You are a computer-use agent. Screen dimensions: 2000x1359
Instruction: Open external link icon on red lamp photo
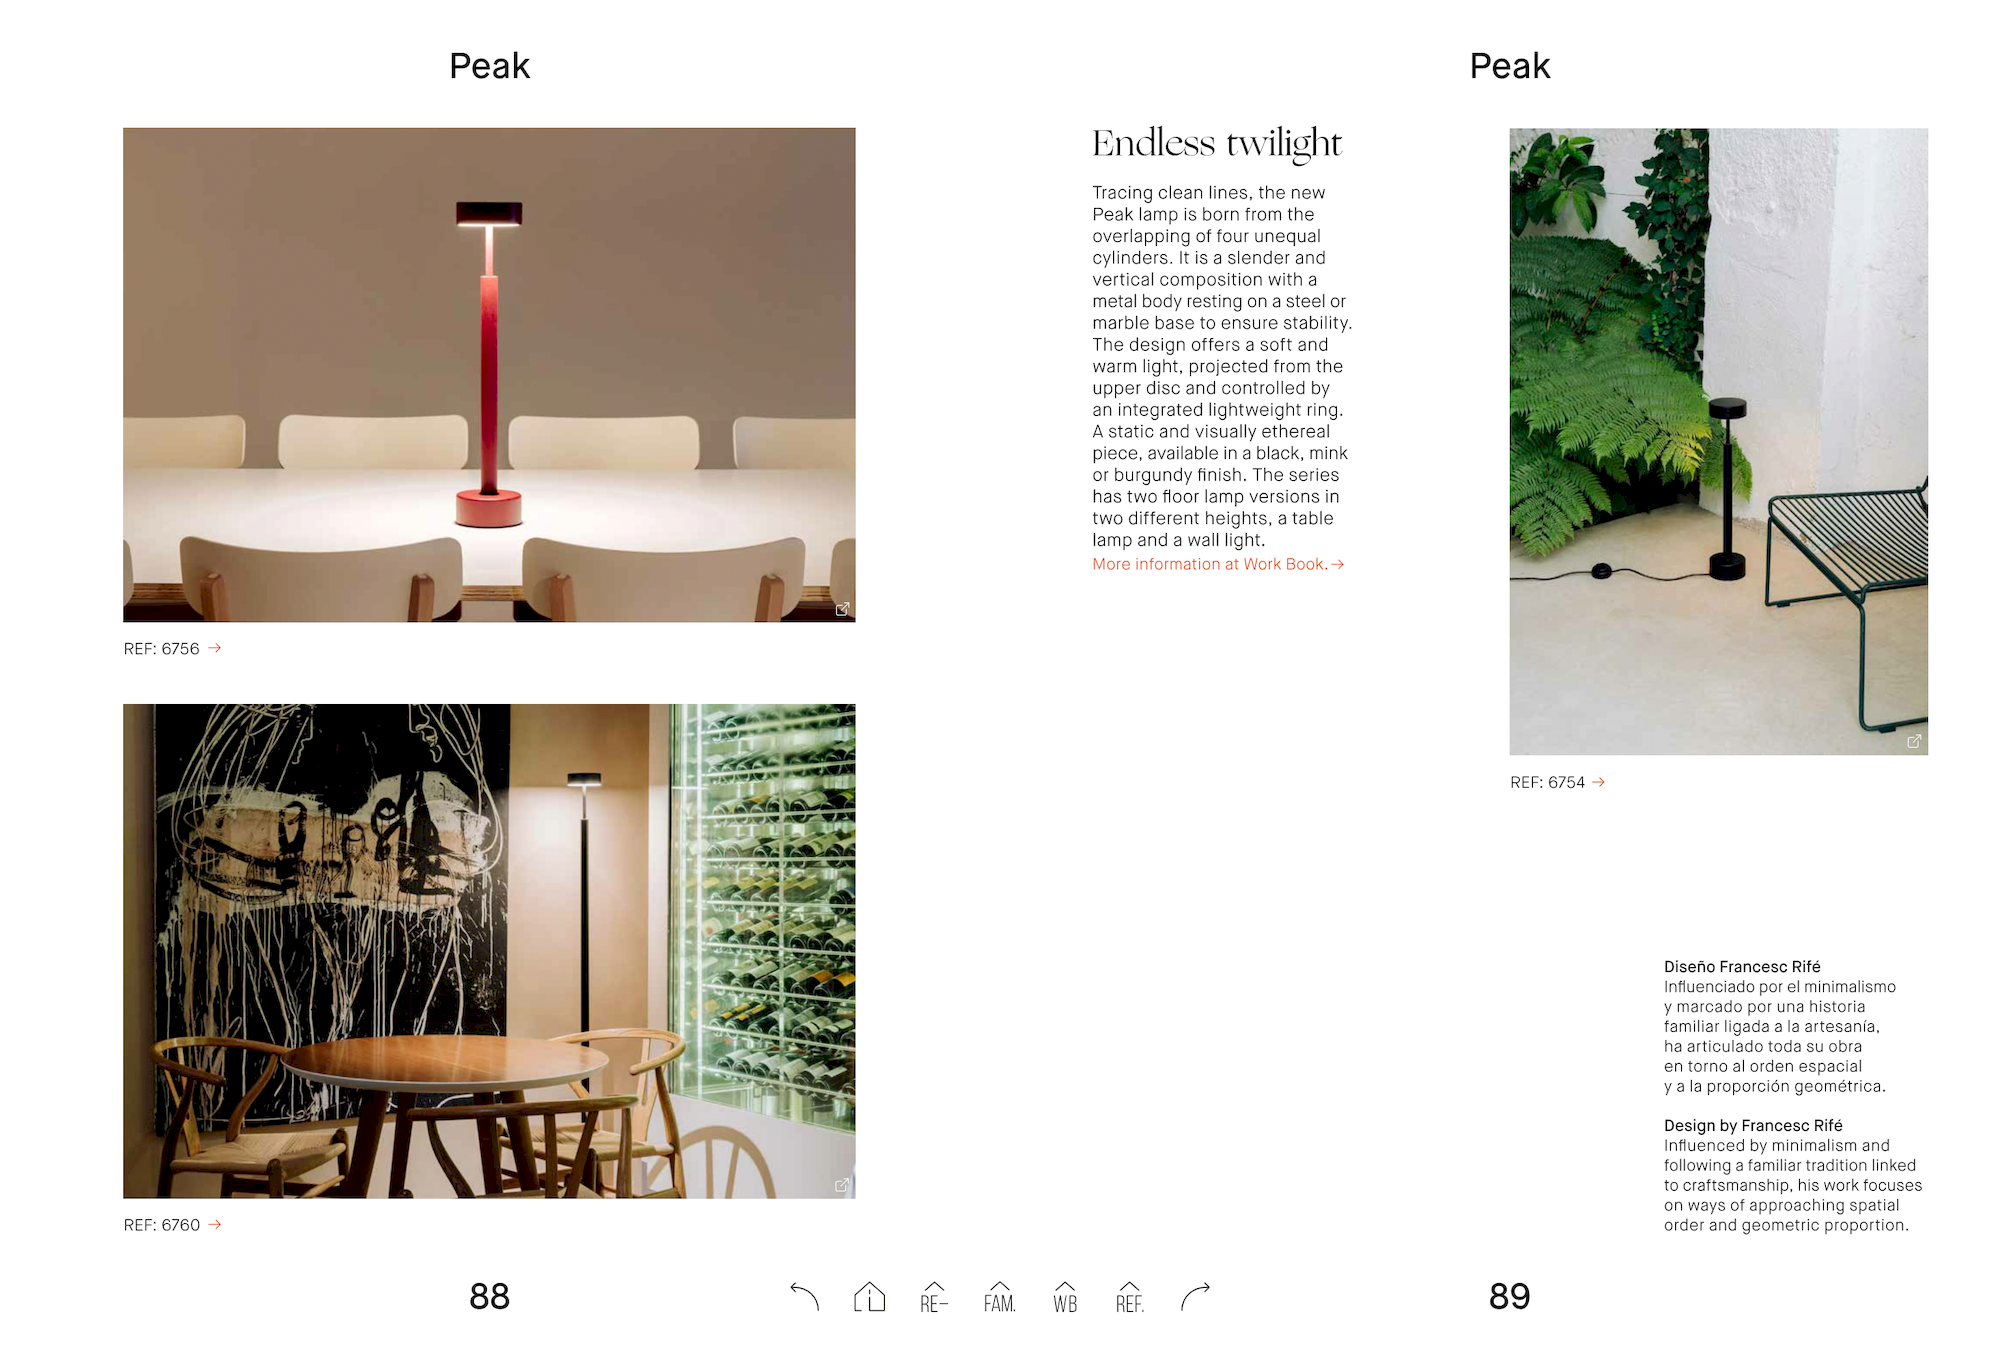[842, 609]
